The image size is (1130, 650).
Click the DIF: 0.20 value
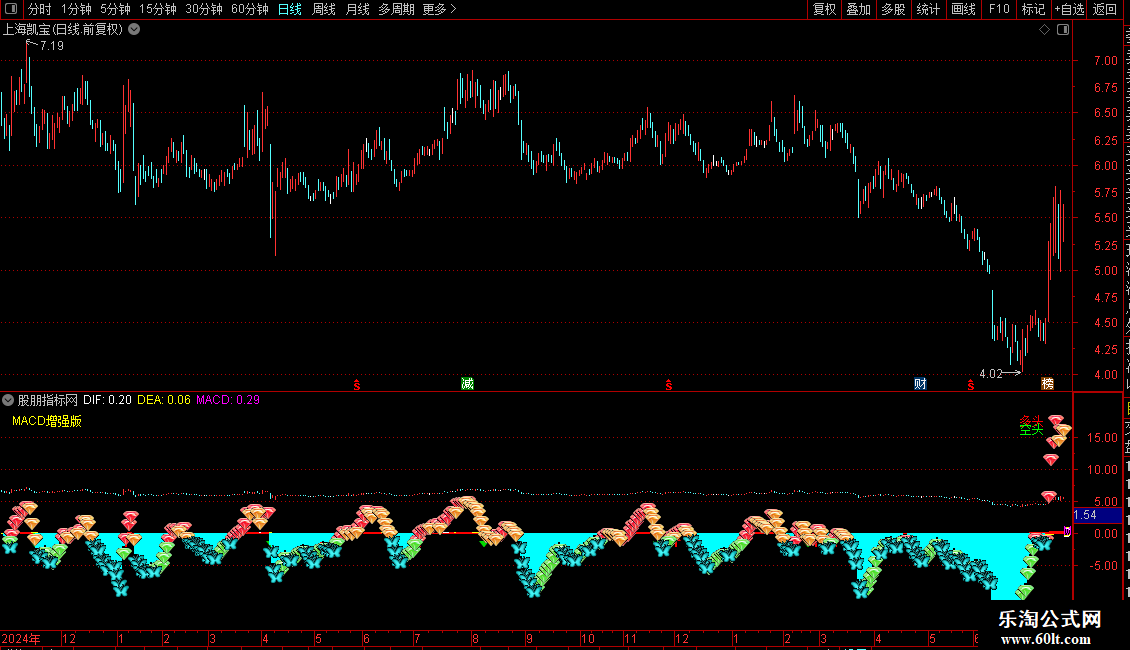pyautogui.click(x=107, y=400)
